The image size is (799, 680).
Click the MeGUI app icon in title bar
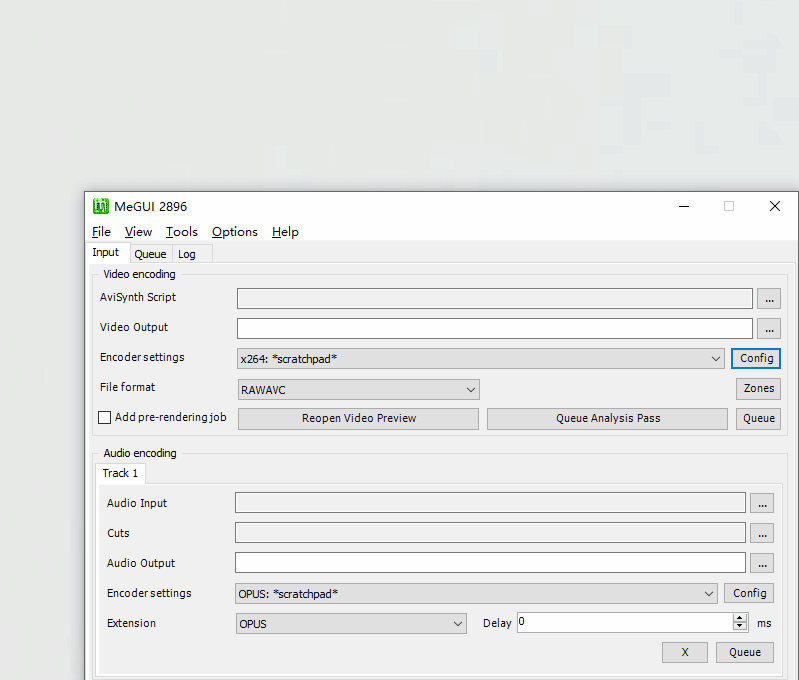[x=101, y=206]
